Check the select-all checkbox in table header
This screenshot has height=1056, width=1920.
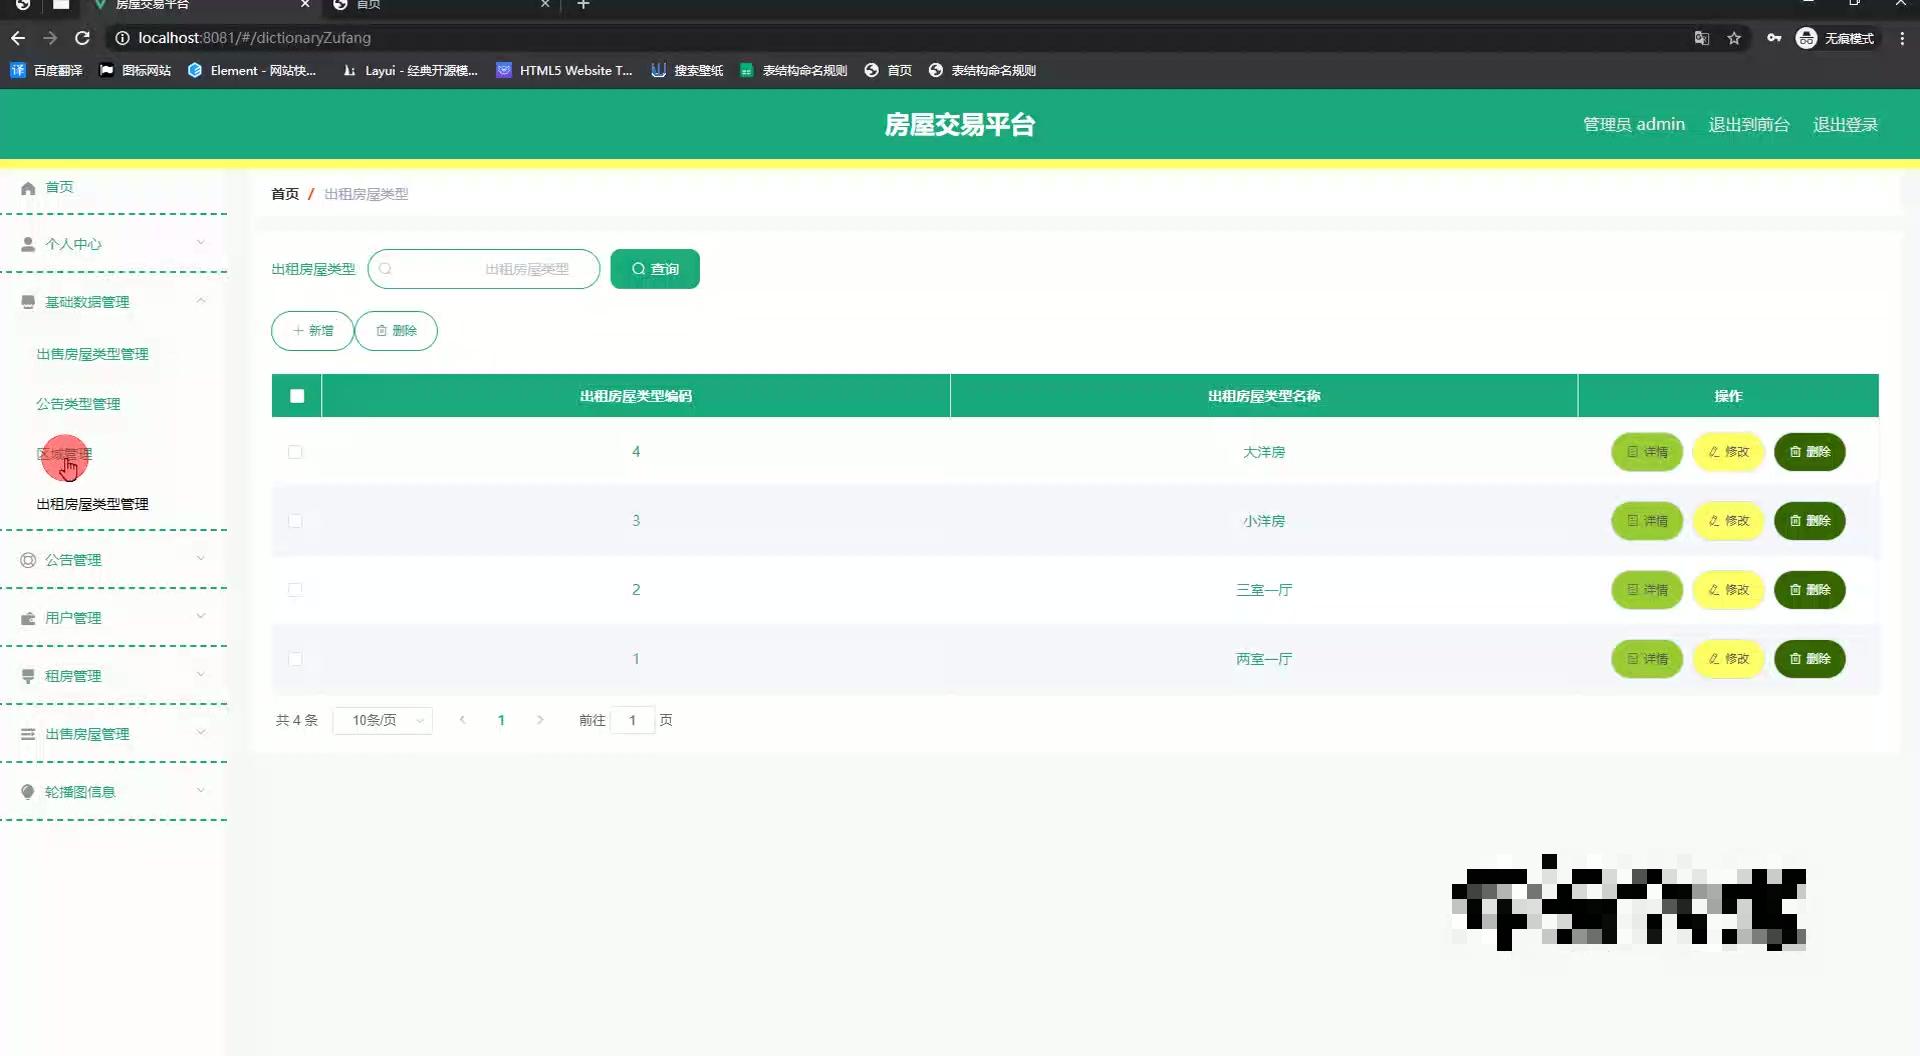[x=295, y=395]
